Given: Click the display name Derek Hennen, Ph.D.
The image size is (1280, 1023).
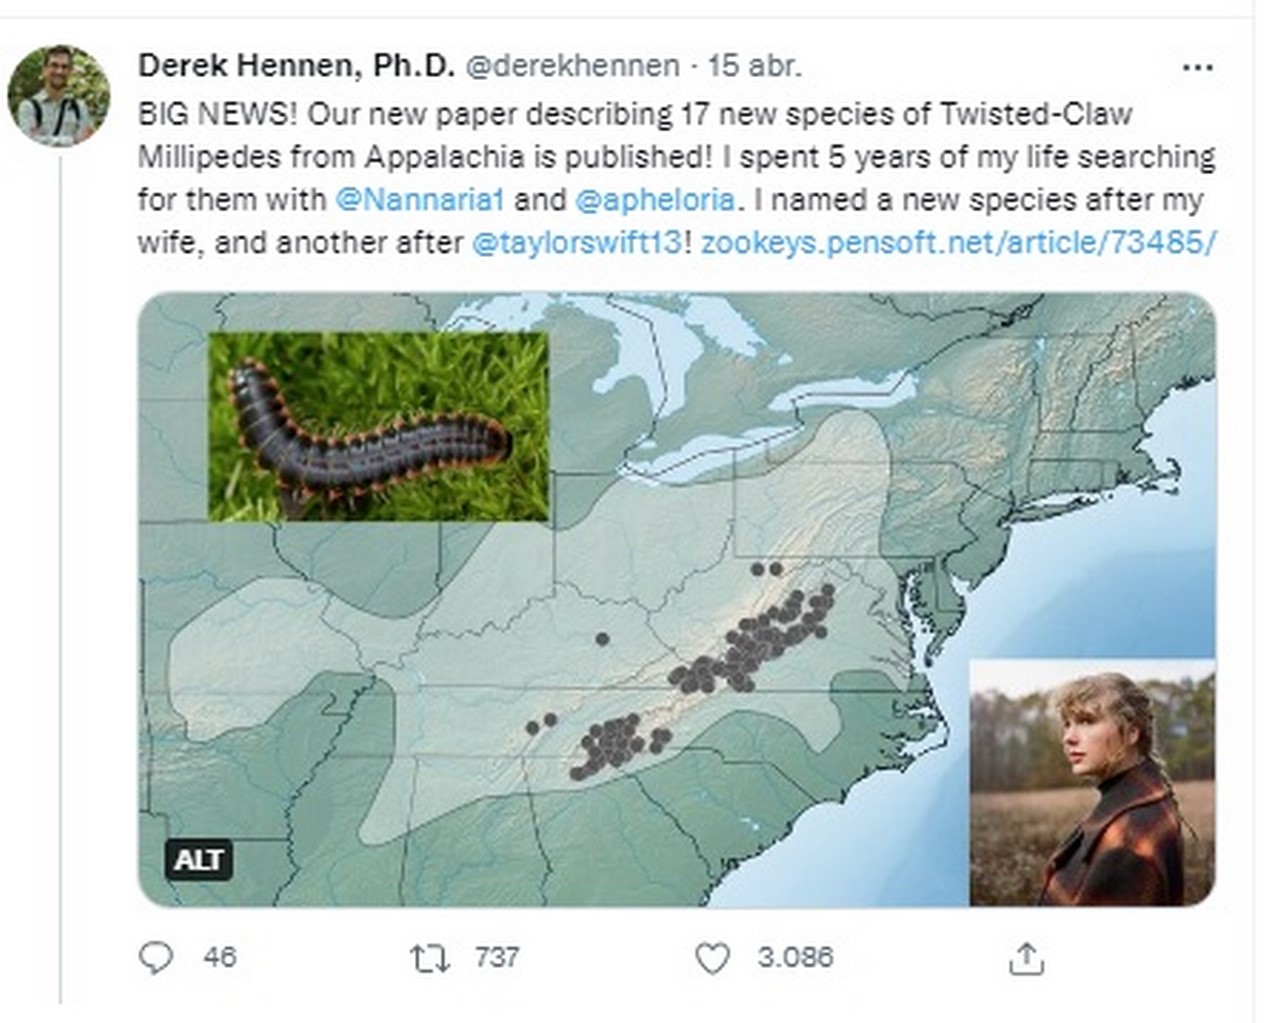Looking at the screenshot, I should pos(296,66).
